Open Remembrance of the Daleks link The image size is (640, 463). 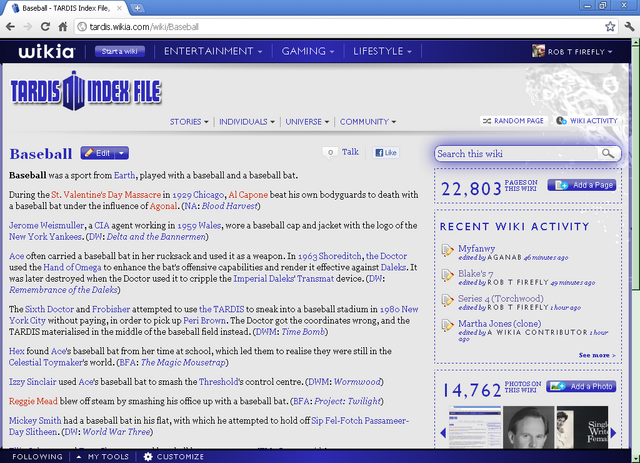point(63,290)
